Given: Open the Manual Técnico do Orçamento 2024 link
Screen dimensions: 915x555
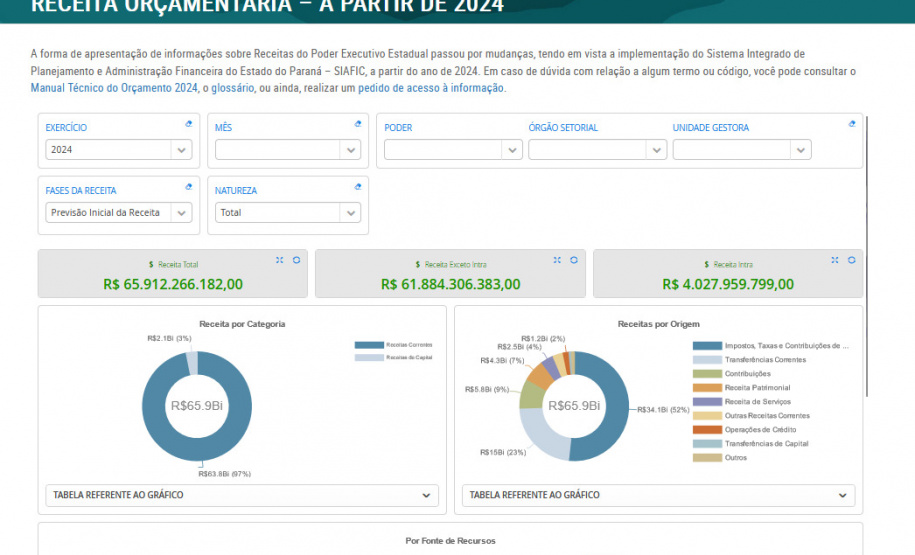Looking at the screenshot, I should (114, 88).
